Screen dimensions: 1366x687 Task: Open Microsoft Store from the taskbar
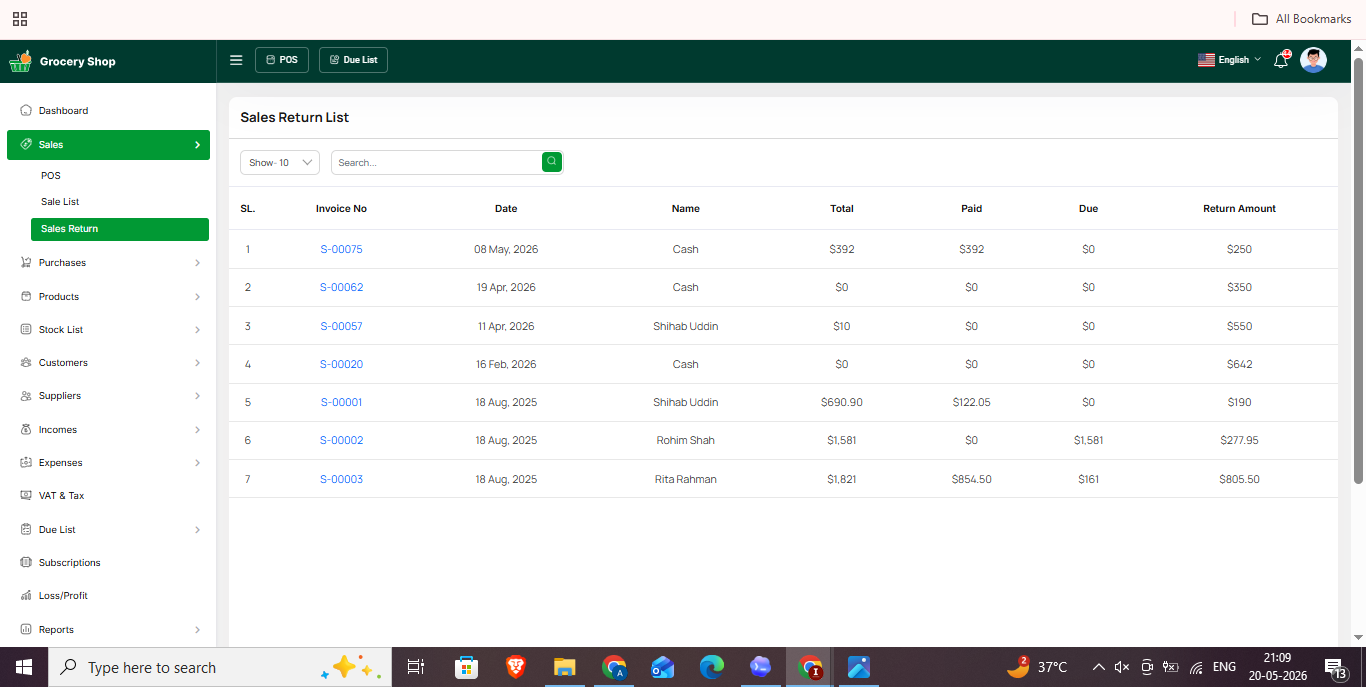coord(466,667)
